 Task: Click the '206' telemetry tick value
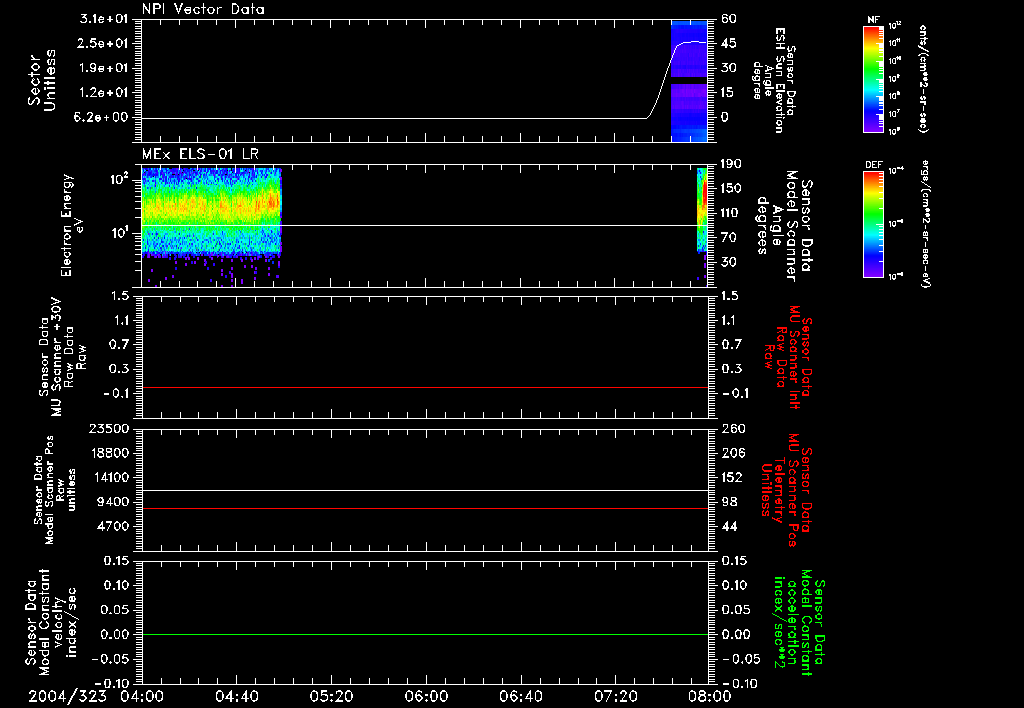click(x=733, y=453)
